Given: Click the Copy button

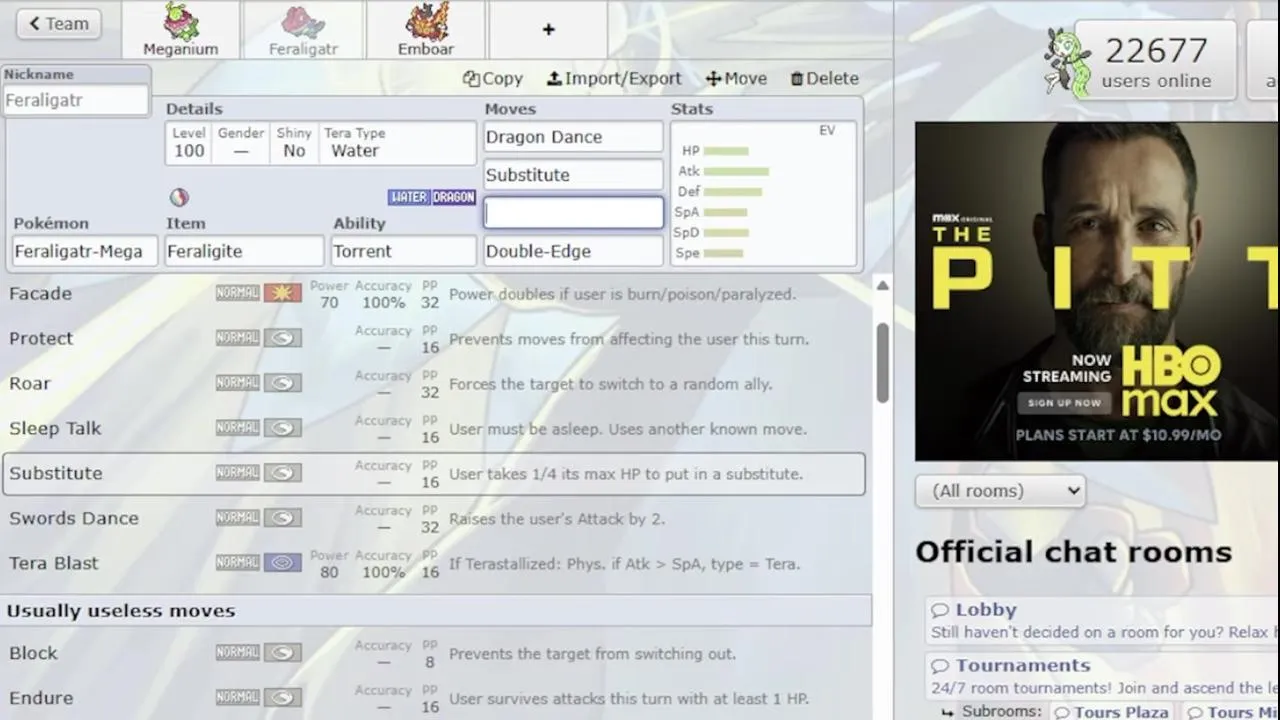Looking at the screenshot, I should pos(493,78).
